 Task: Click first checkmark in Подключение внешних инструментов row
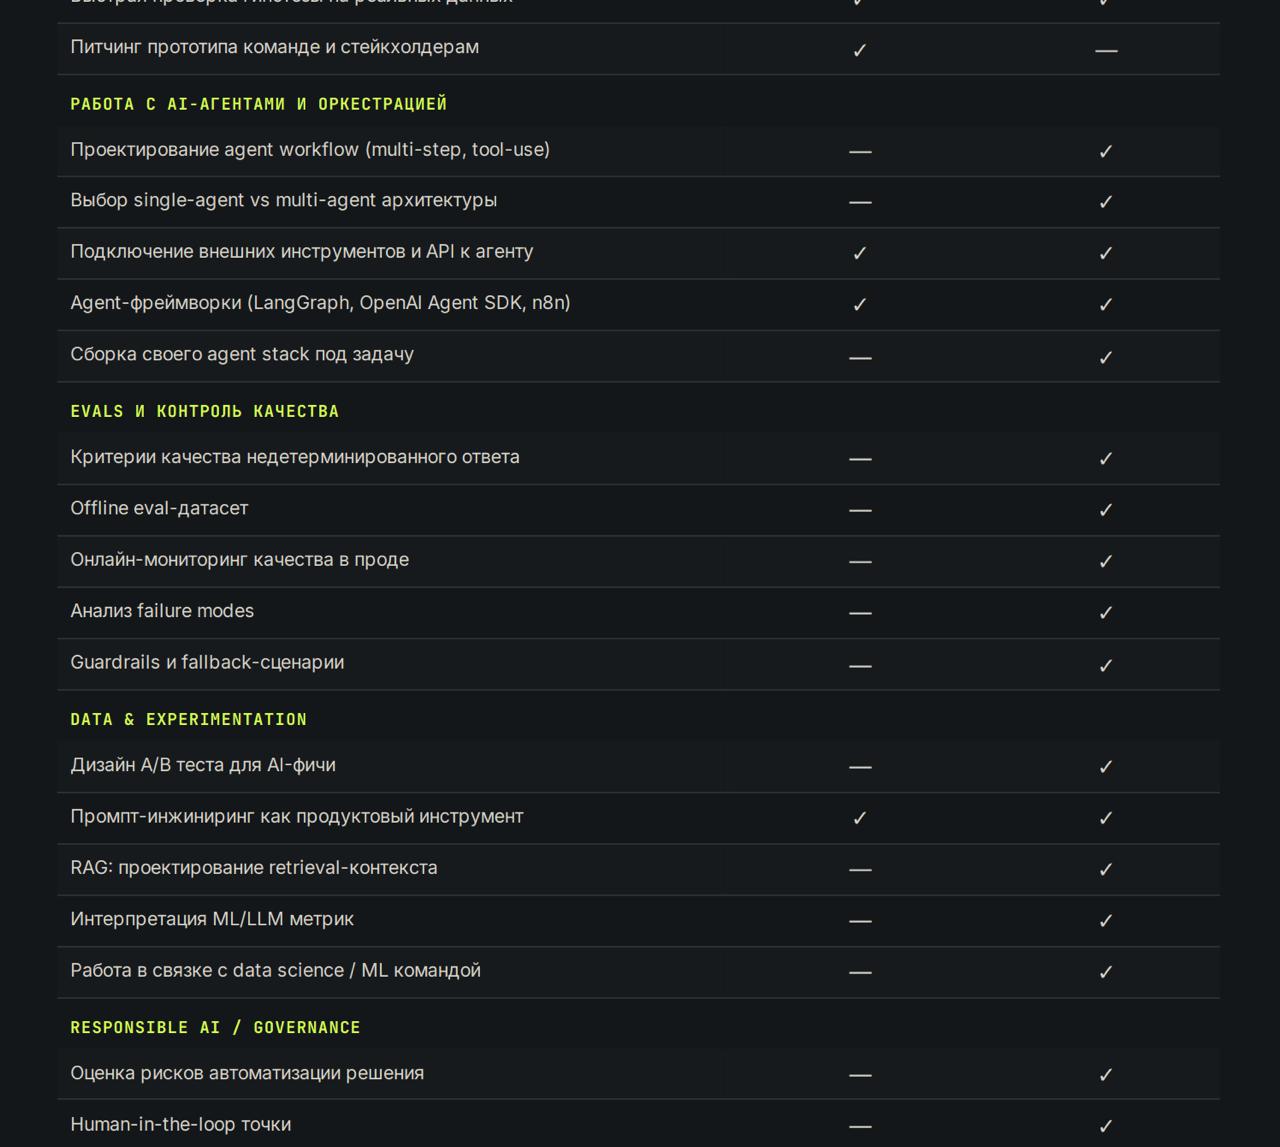tap(860, 254)
